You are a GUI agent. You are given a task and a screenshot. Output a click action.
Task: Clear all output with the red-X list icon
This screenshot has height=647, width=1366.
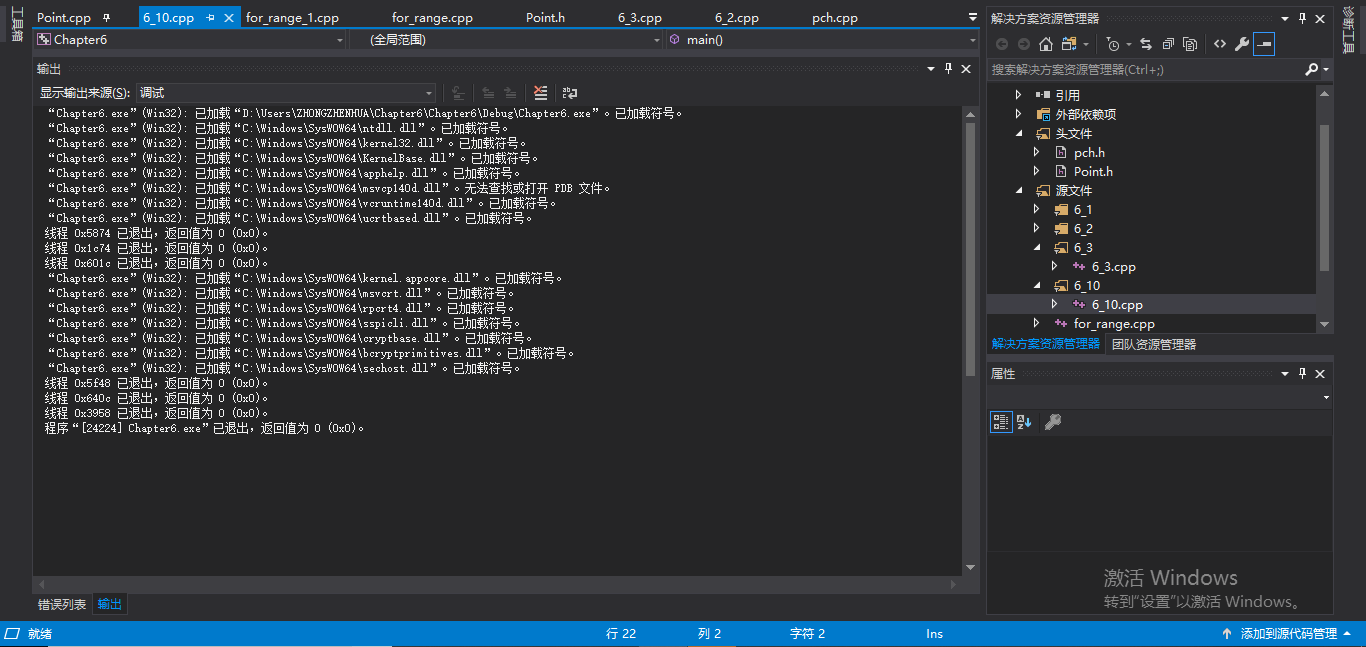pos(540,92)
